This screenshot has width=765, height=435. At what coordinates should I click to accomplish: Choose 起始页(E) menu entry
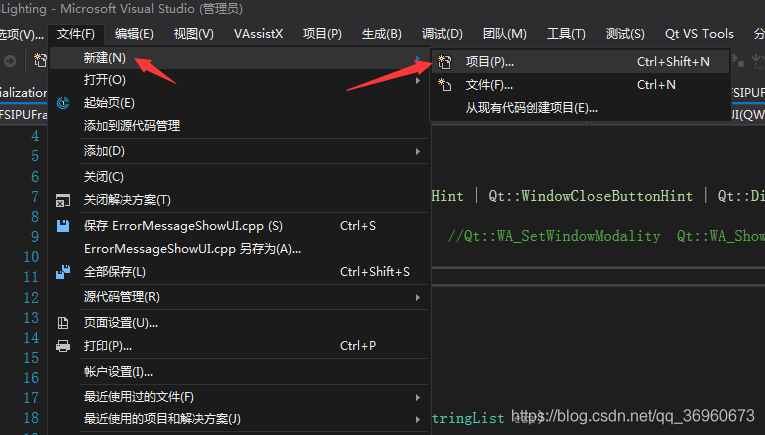[x=239, y=103]
